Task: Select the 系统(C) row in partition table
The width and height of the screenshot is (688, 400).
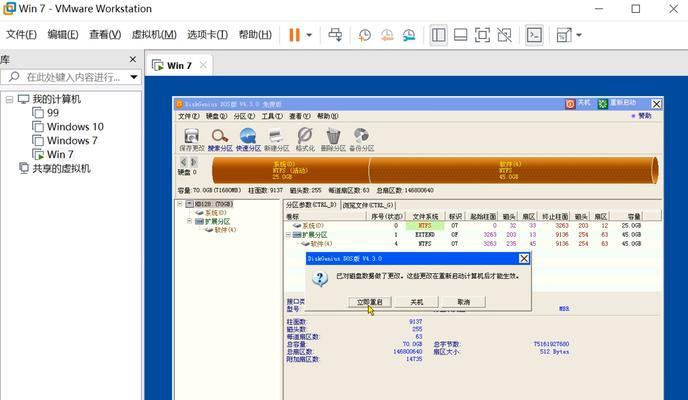Action: point(473,225)
